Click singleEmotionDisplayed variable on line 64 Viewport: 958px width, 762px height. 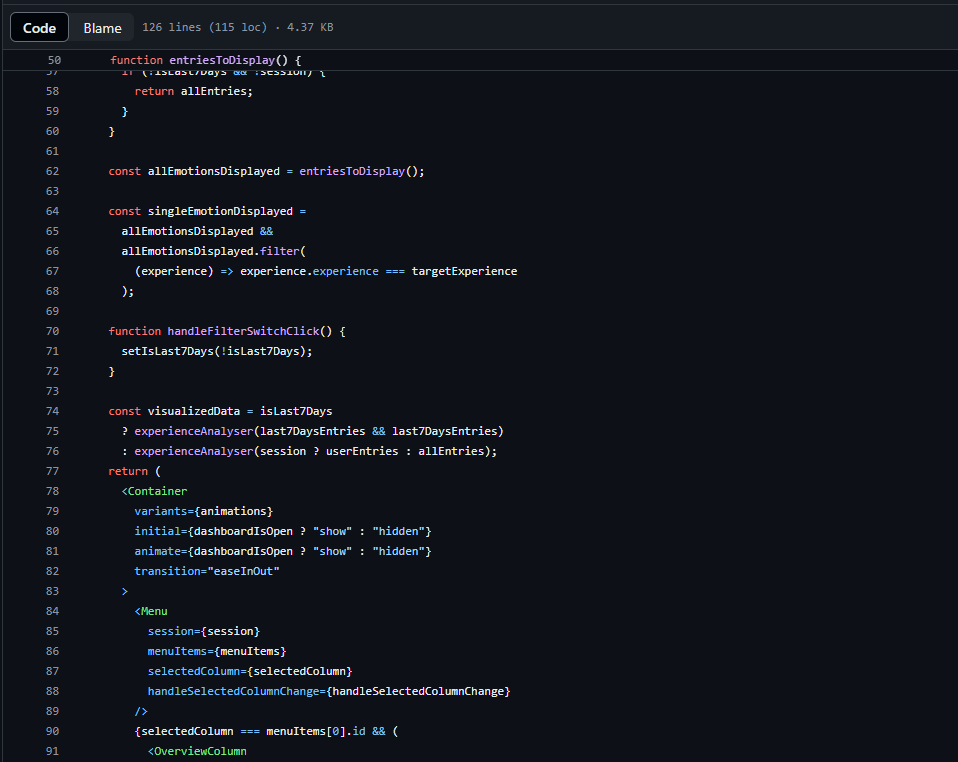click(220, 211)
